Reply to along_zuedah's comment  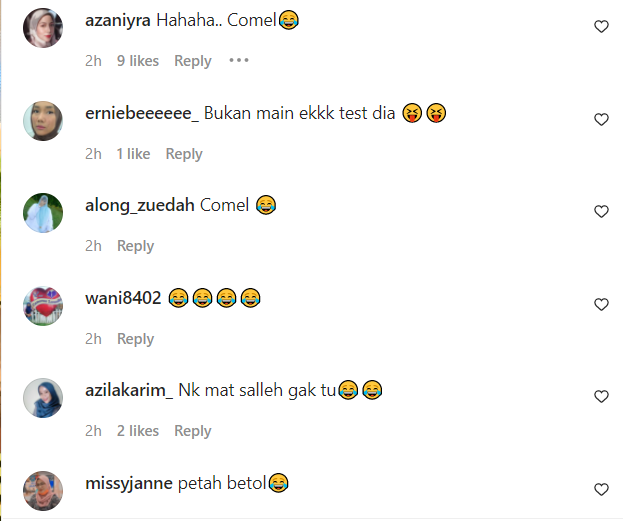[x=135, y=246]
